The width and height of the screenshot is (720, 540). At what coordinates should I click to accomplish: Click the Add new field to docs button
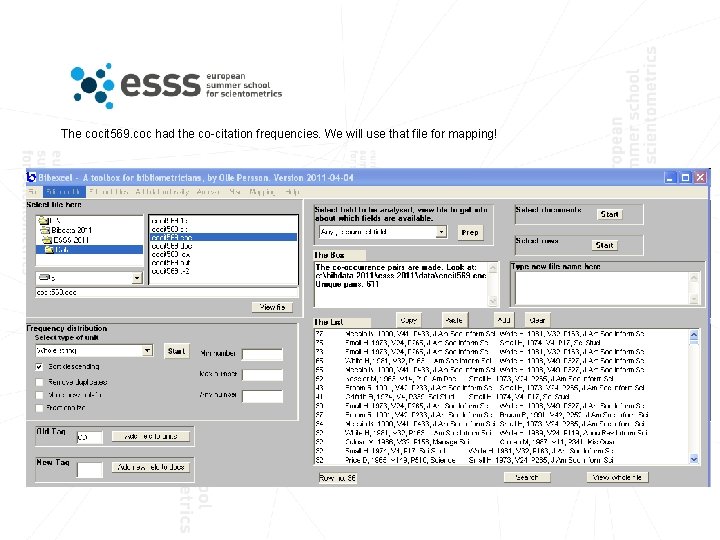(151, 467)
